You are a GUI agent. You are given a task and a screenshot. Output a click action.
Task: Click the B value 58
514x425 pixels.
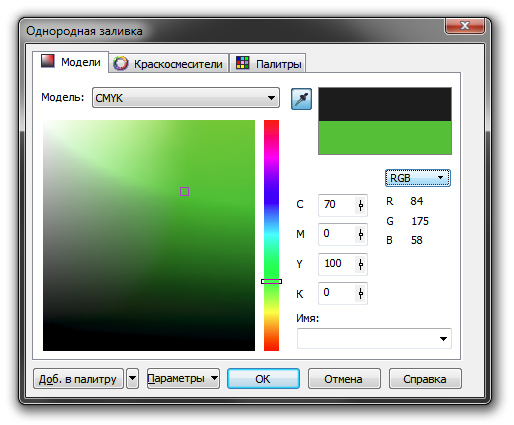click(x=416, y=240)
